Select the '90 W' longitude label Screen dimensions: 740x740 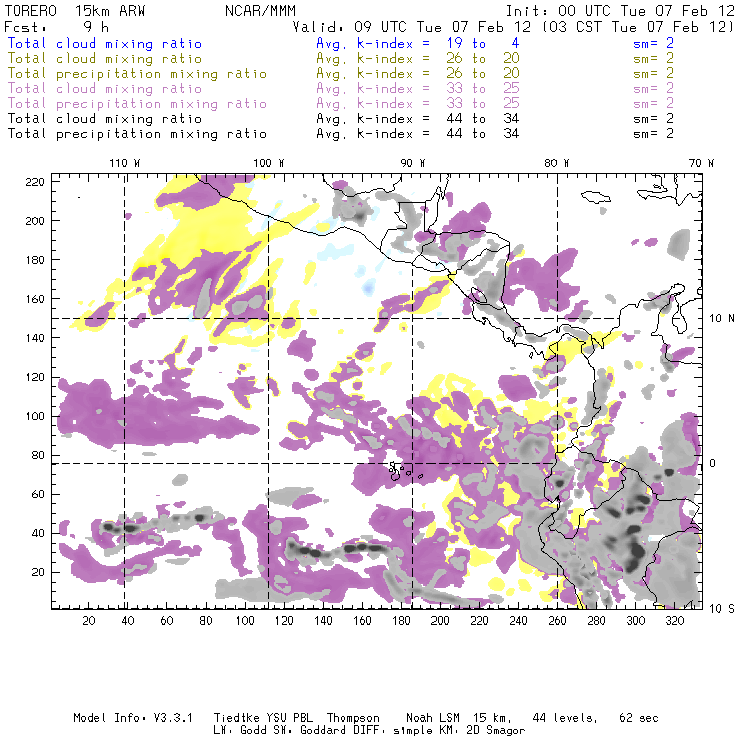click(412, 163)
